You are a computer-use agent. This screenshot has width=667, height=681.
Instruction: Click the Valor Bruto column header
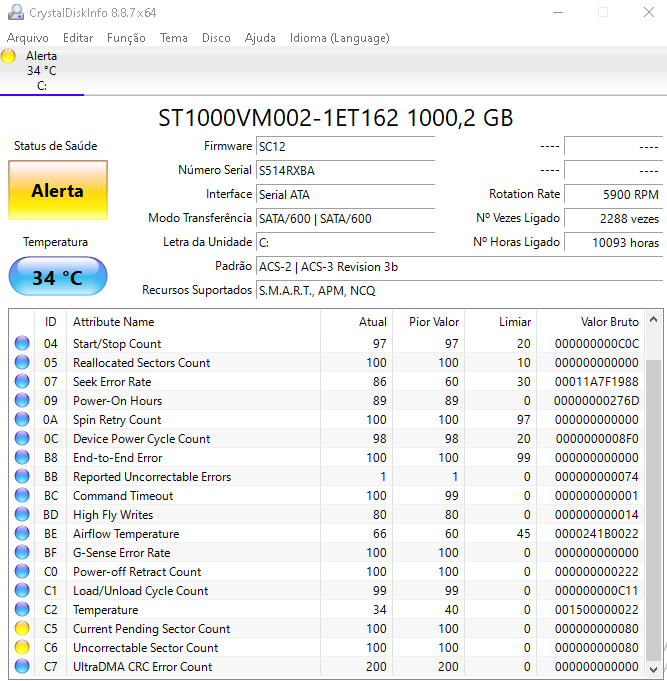coord(591,322)
